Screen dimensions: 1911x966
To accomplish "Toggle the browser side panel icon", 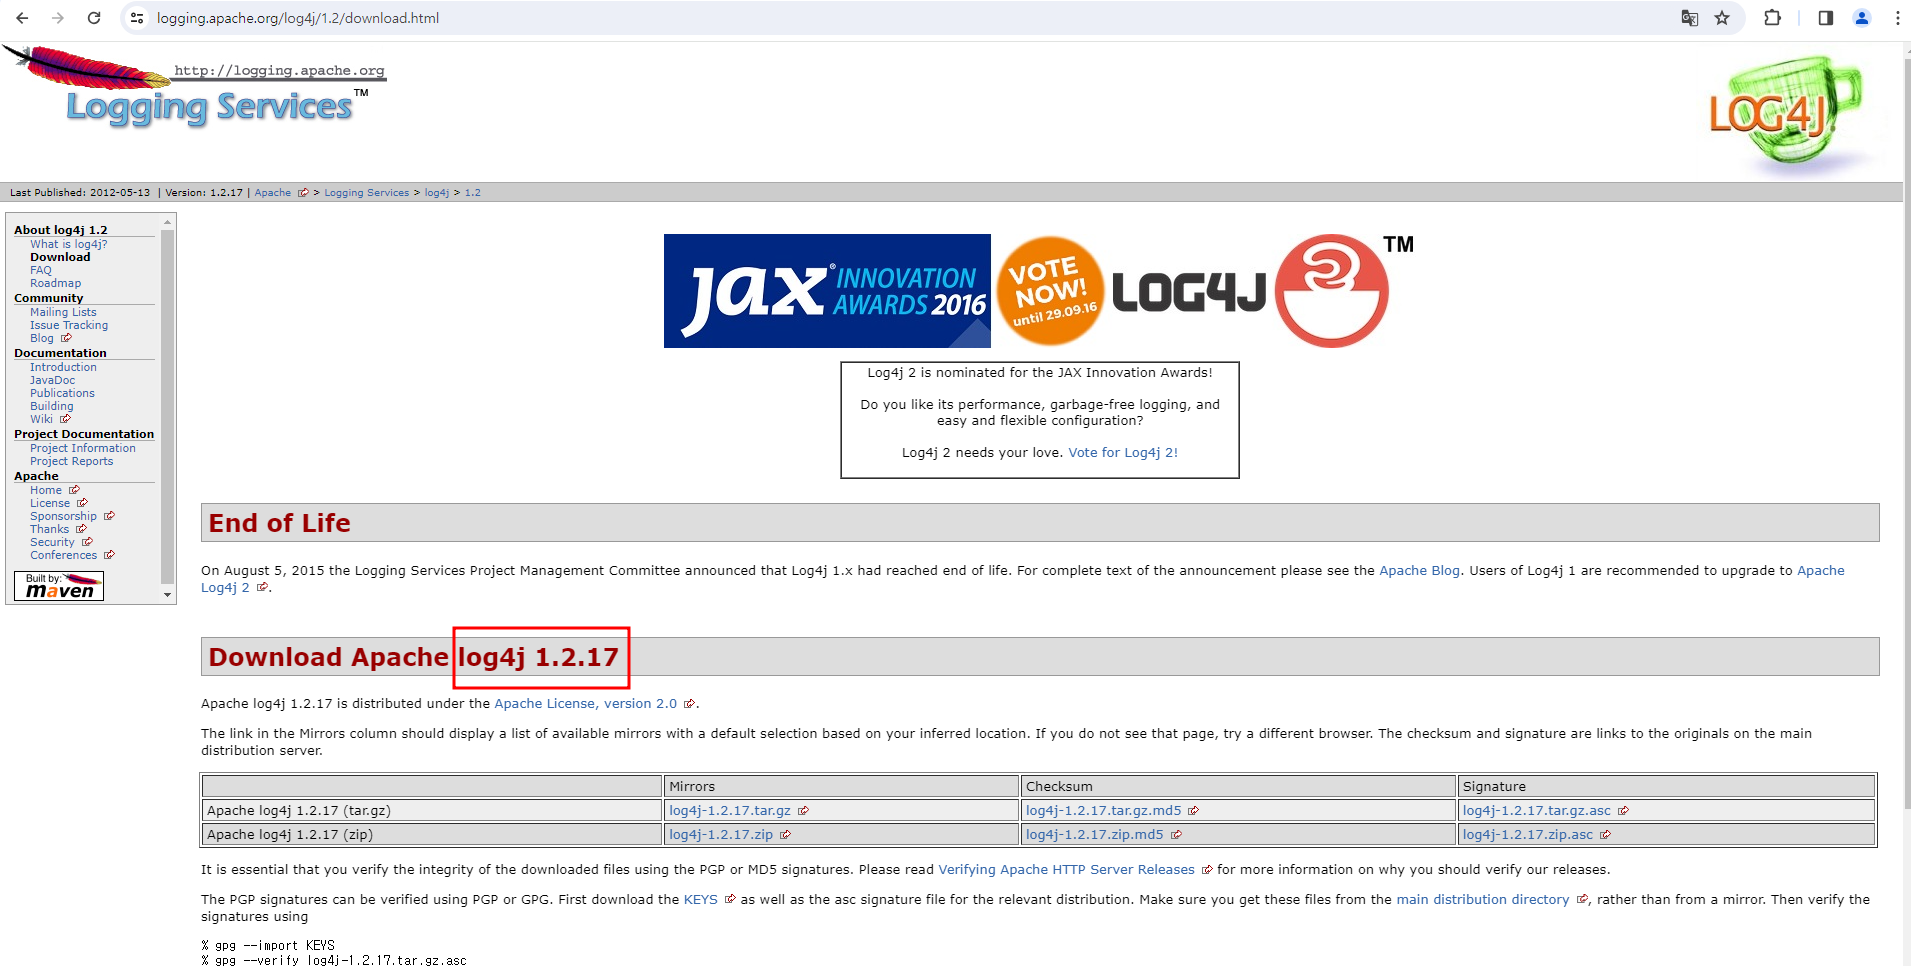I will [x=1825, y=18].
